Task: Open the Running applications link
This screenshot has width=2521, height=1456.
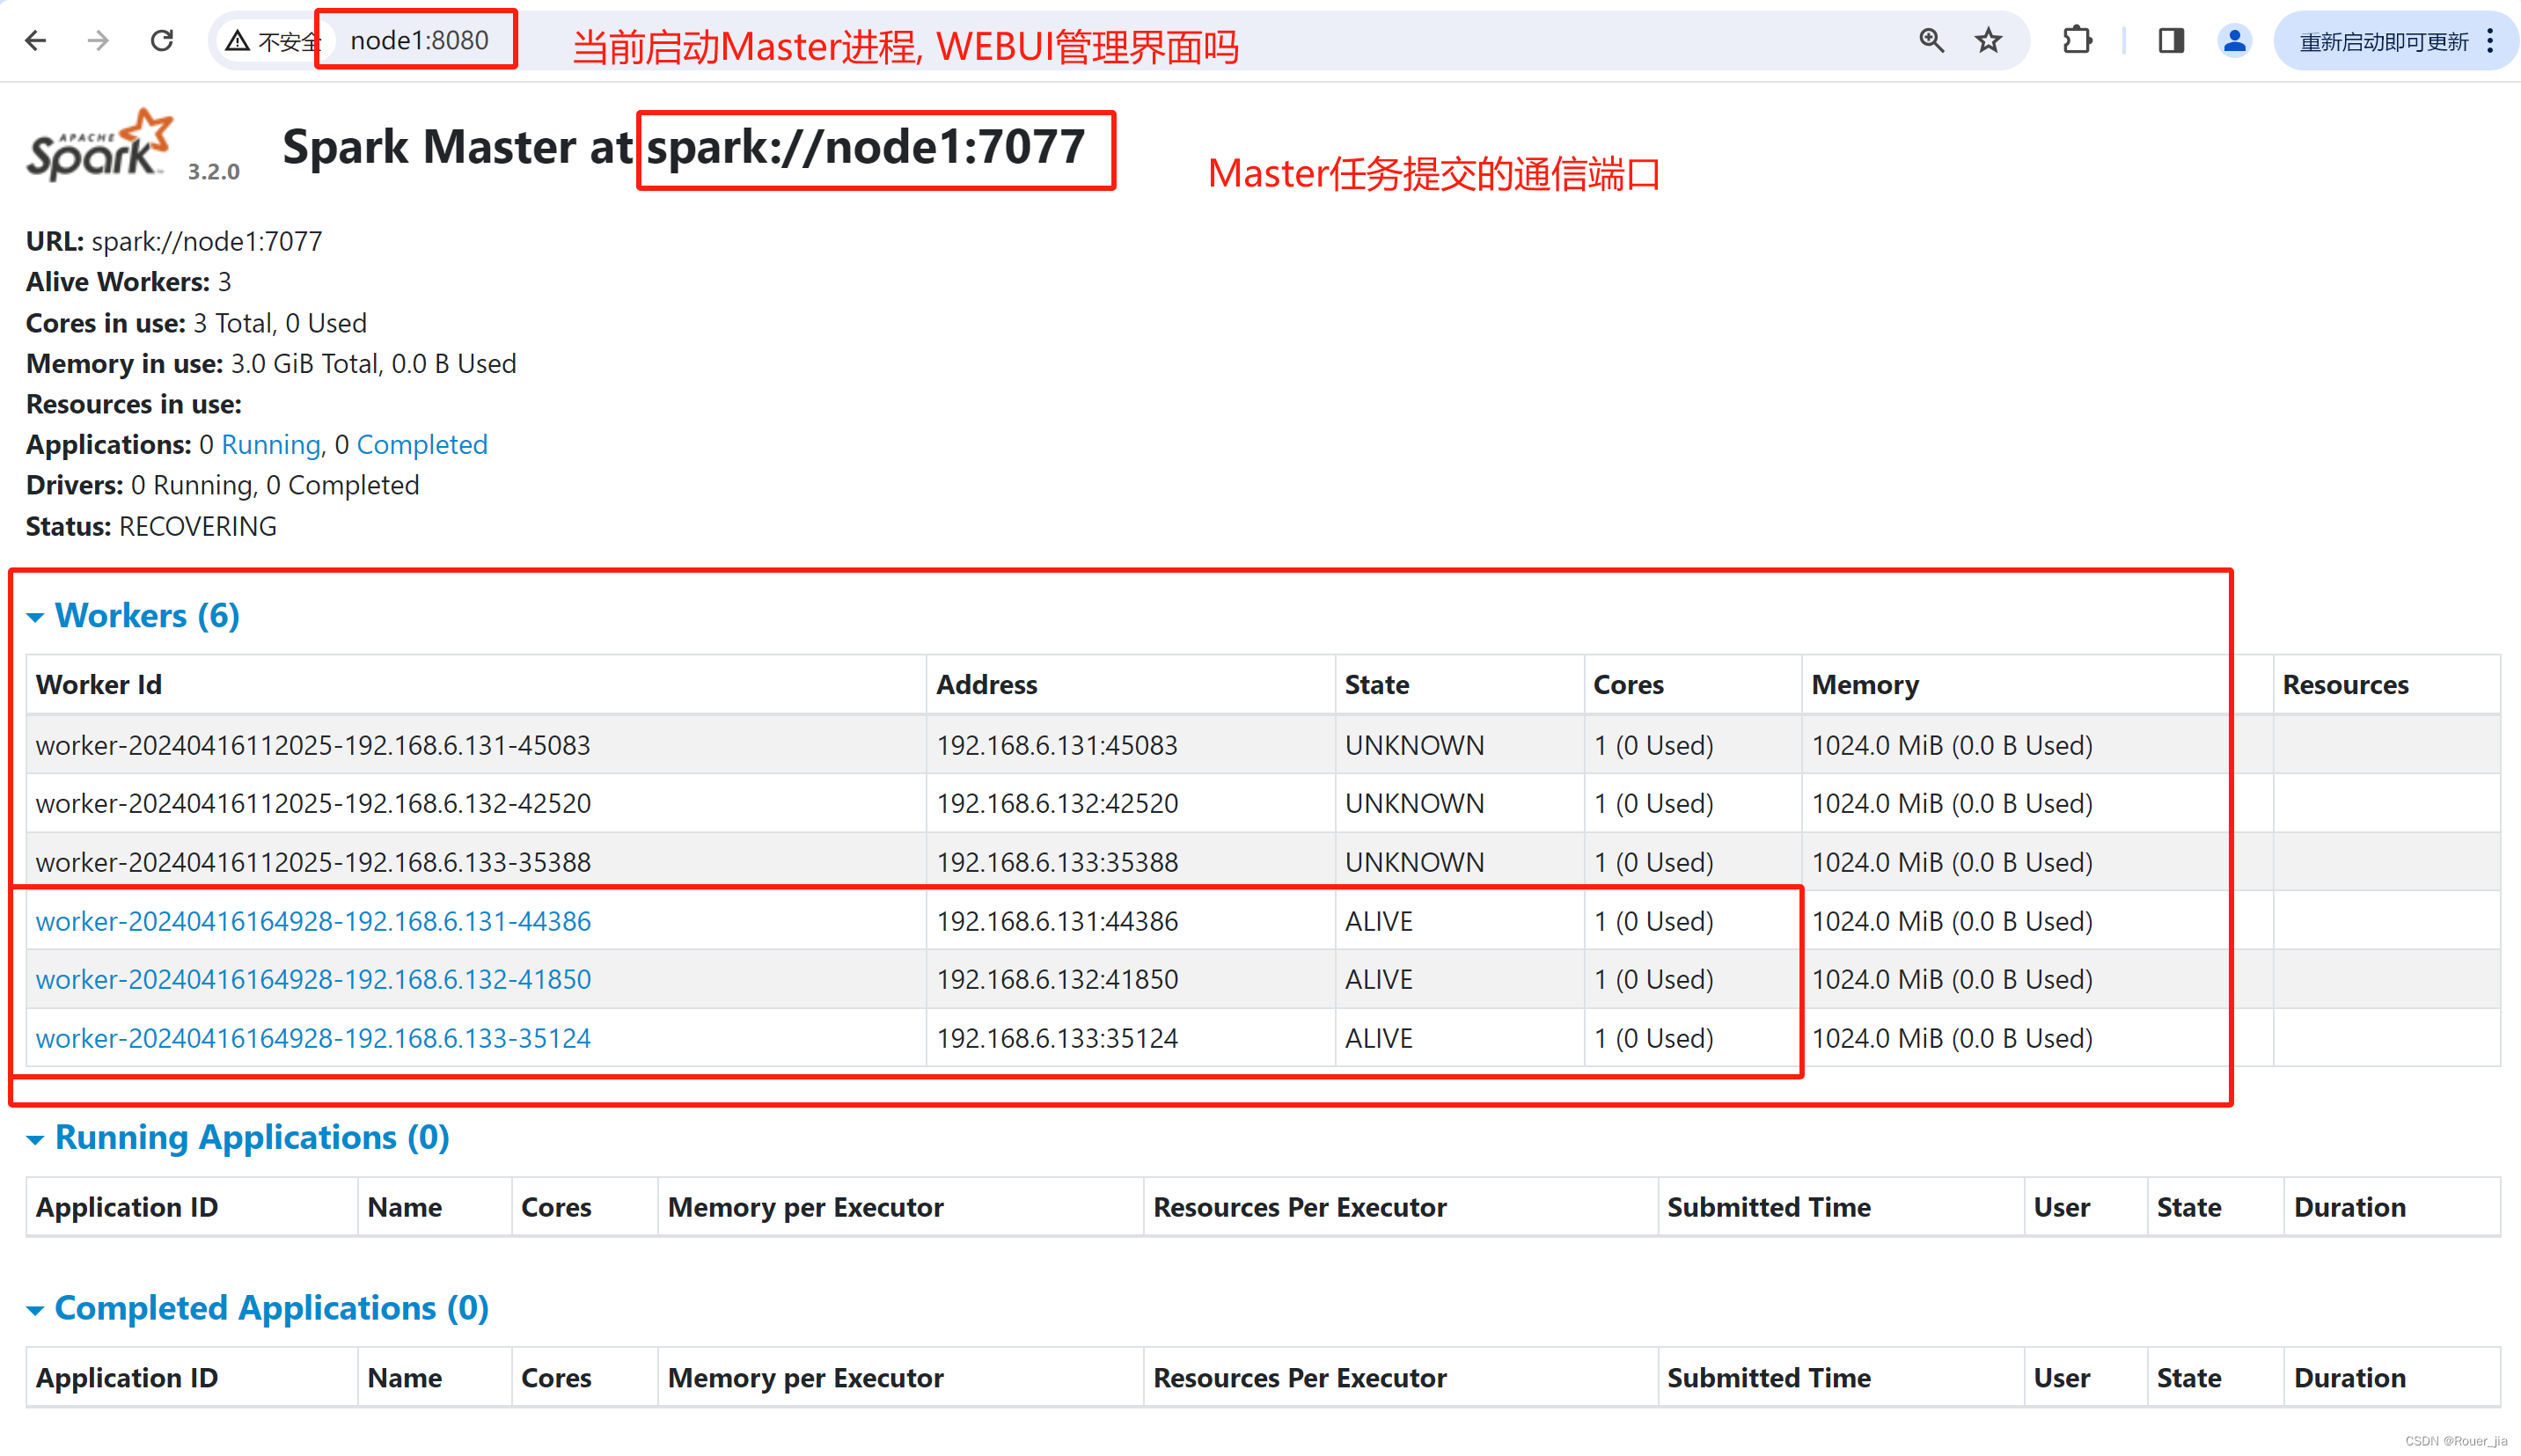Action: [x=271, y=445]
